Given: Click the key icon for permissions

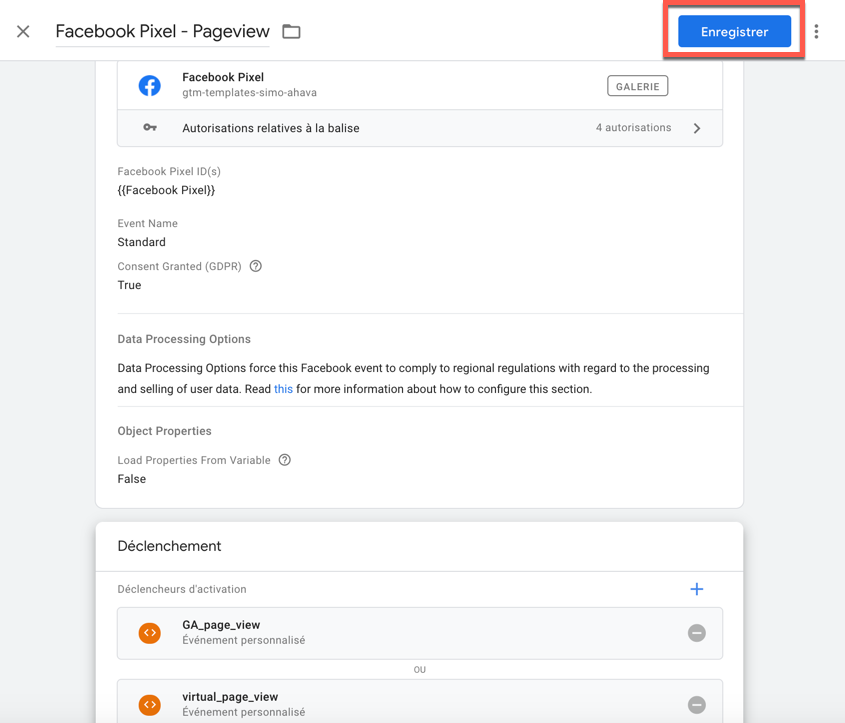Looking at the screenshot, I should [150, 128].
